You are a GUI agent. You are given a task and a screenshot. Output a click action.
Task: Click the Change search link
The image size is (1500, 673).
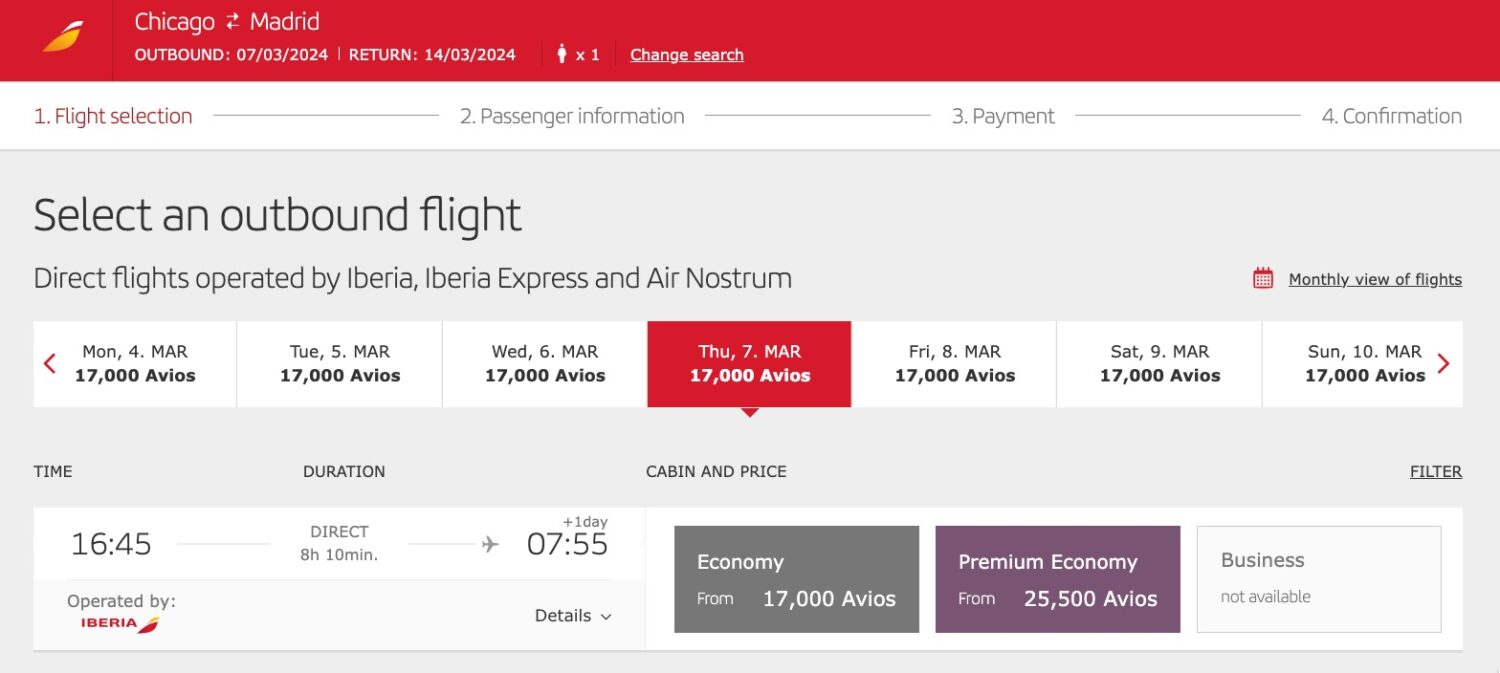(x=686, y=55)
